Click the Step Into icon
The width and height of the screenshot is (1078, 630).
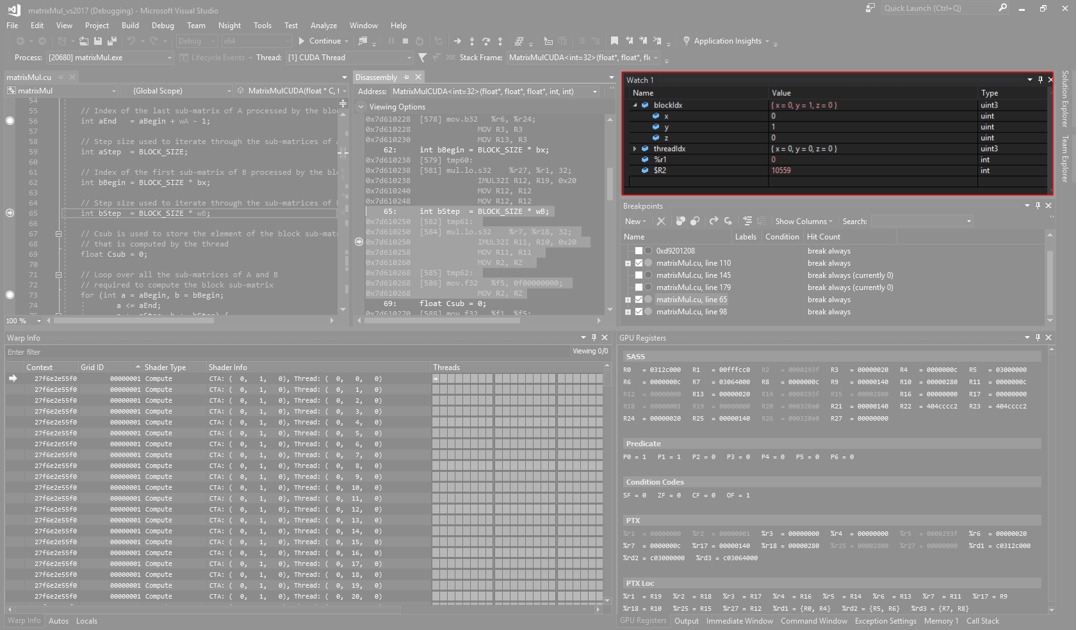472,41
